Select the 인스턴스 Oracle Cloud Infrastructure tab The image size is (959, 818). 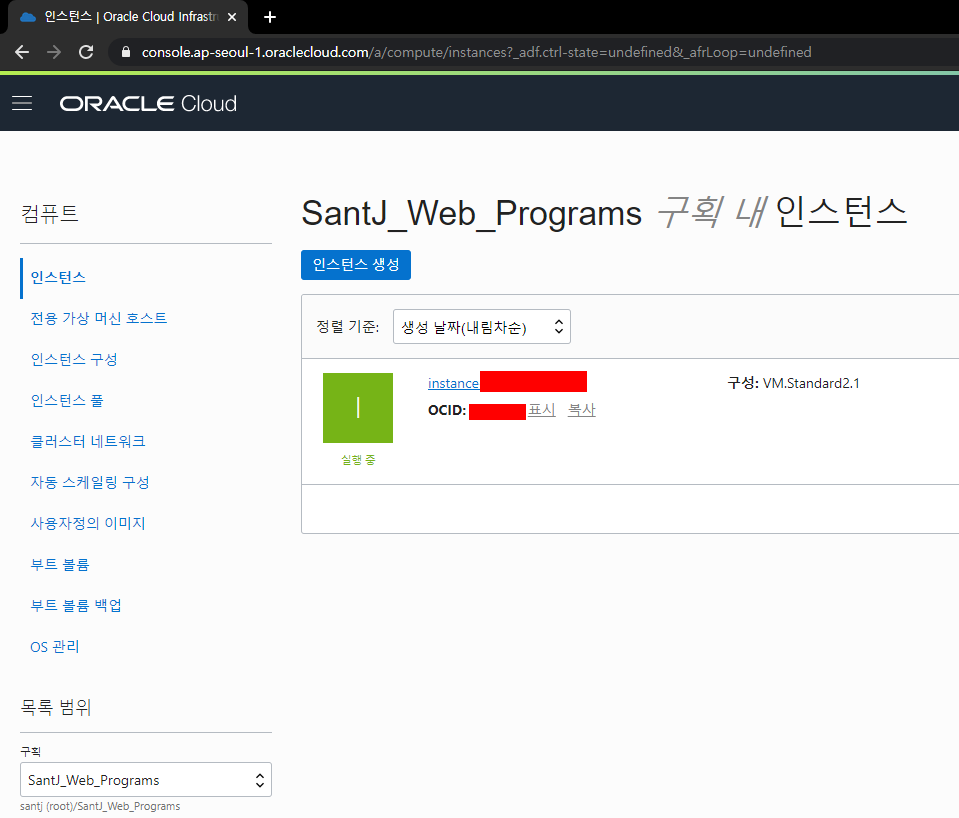pyautogui.click(x=128, y=17)
